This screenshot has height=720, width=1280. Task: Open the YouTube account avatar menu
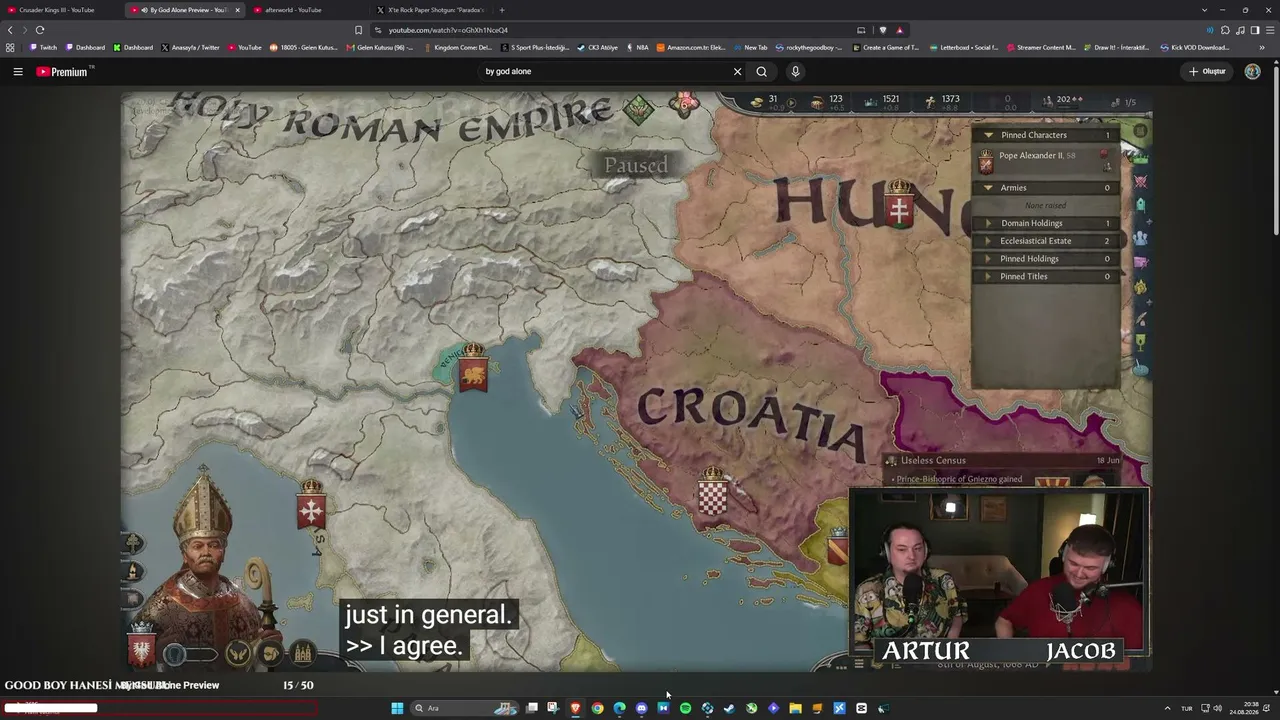pos(1252,72)
